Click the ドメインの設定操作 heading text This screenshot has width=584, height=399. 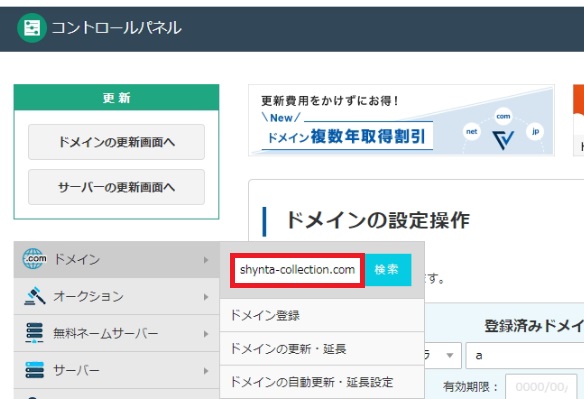[x=377, y=220]
